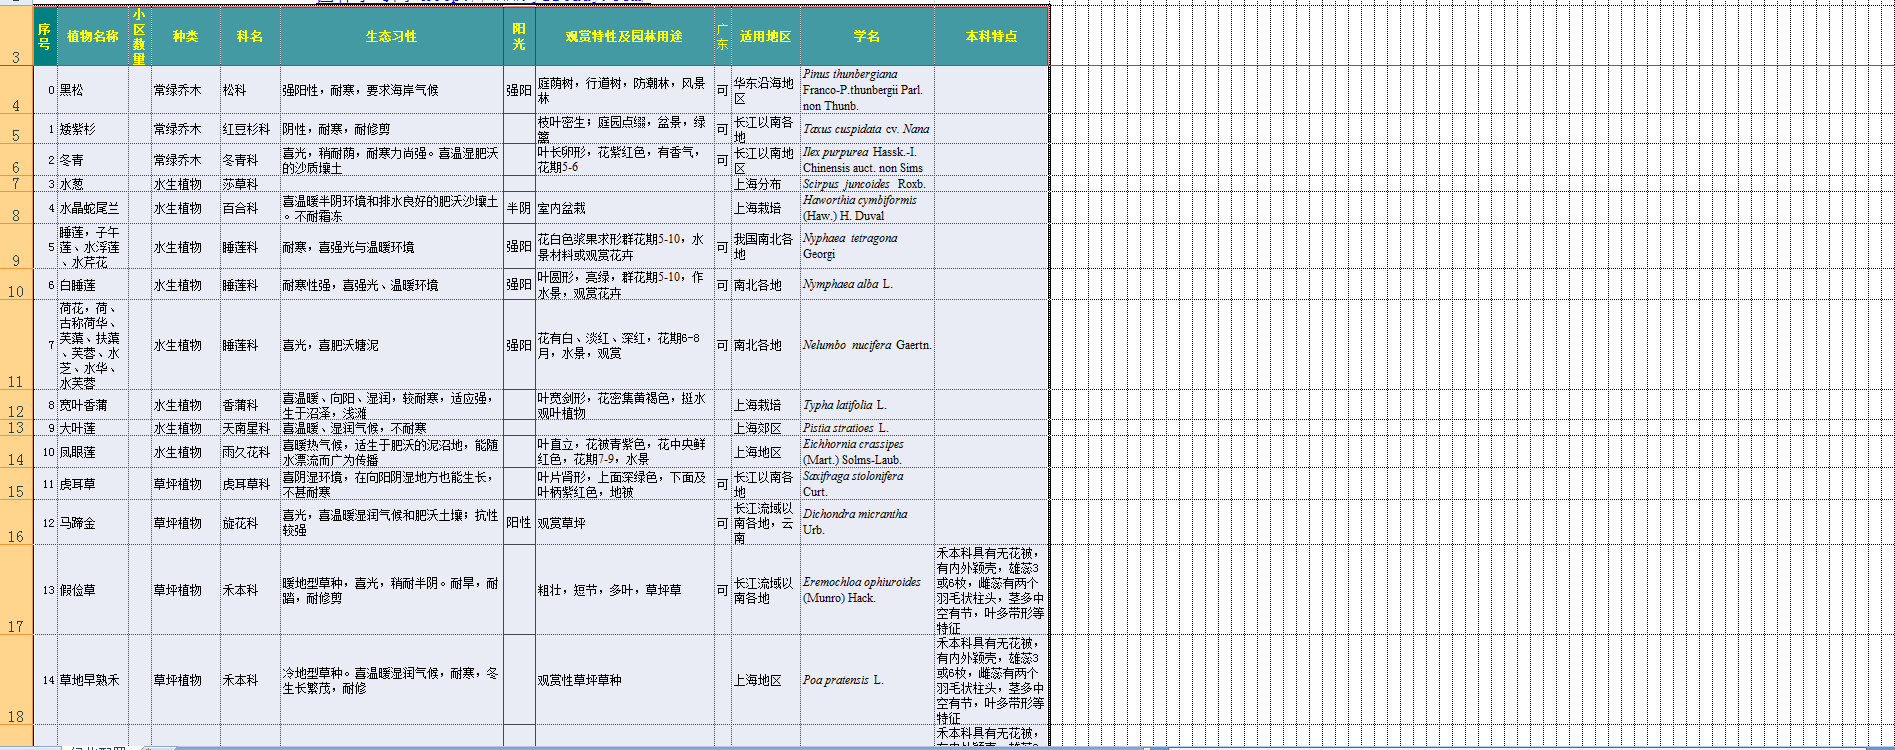Image resolution: width=1895 pixels, height=750 pixels.
Task: Click the 上海分布 region cell
Action: point(765,184)
